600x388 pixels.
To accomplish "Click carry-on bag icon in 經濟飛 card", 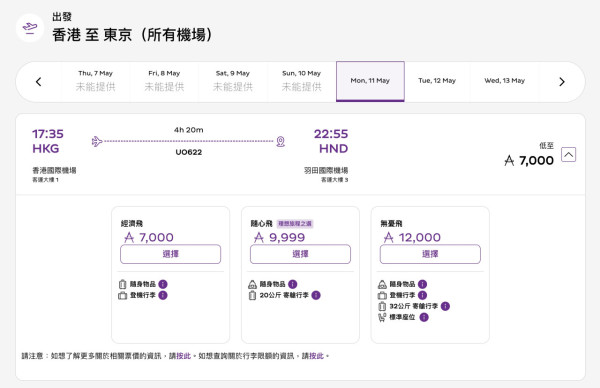I will 122,295.
